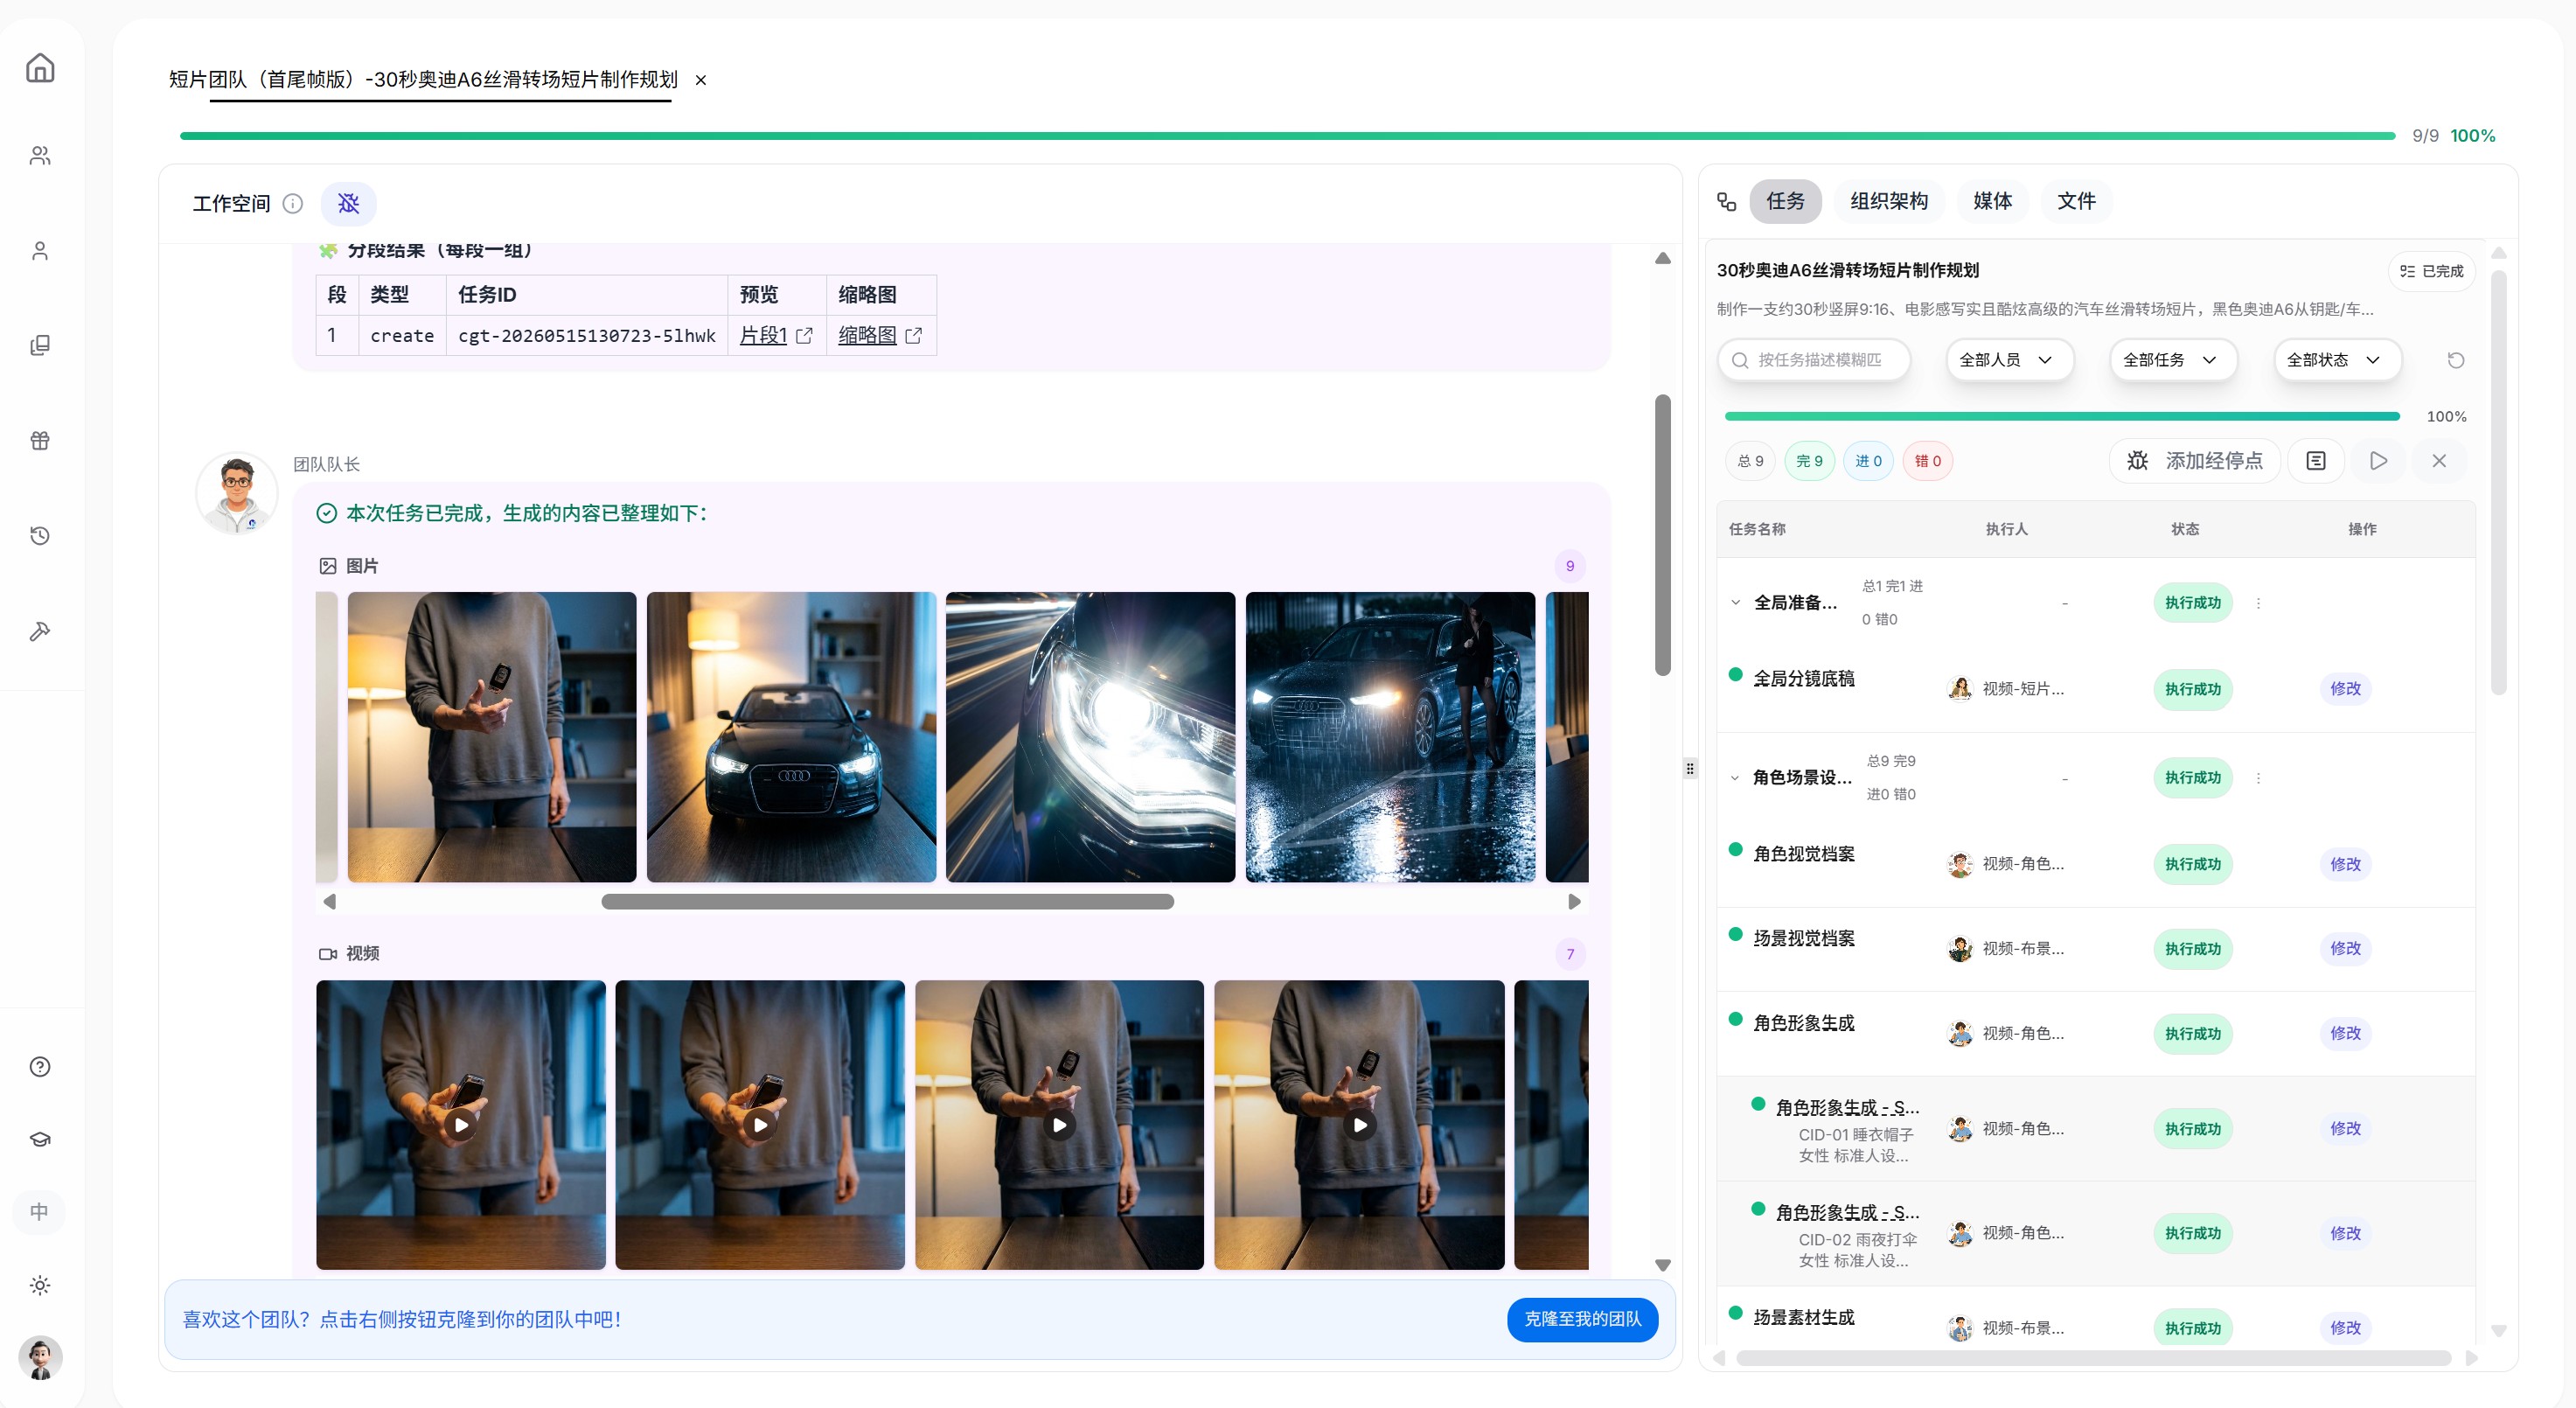Switch to the 任务 tab

pos(1785,201)
